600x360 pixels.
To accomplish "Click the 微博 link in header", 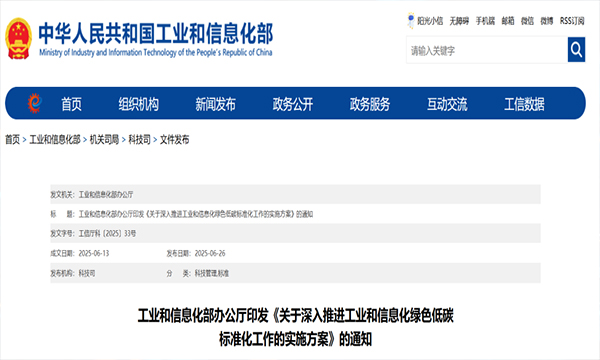I will 546,21.
